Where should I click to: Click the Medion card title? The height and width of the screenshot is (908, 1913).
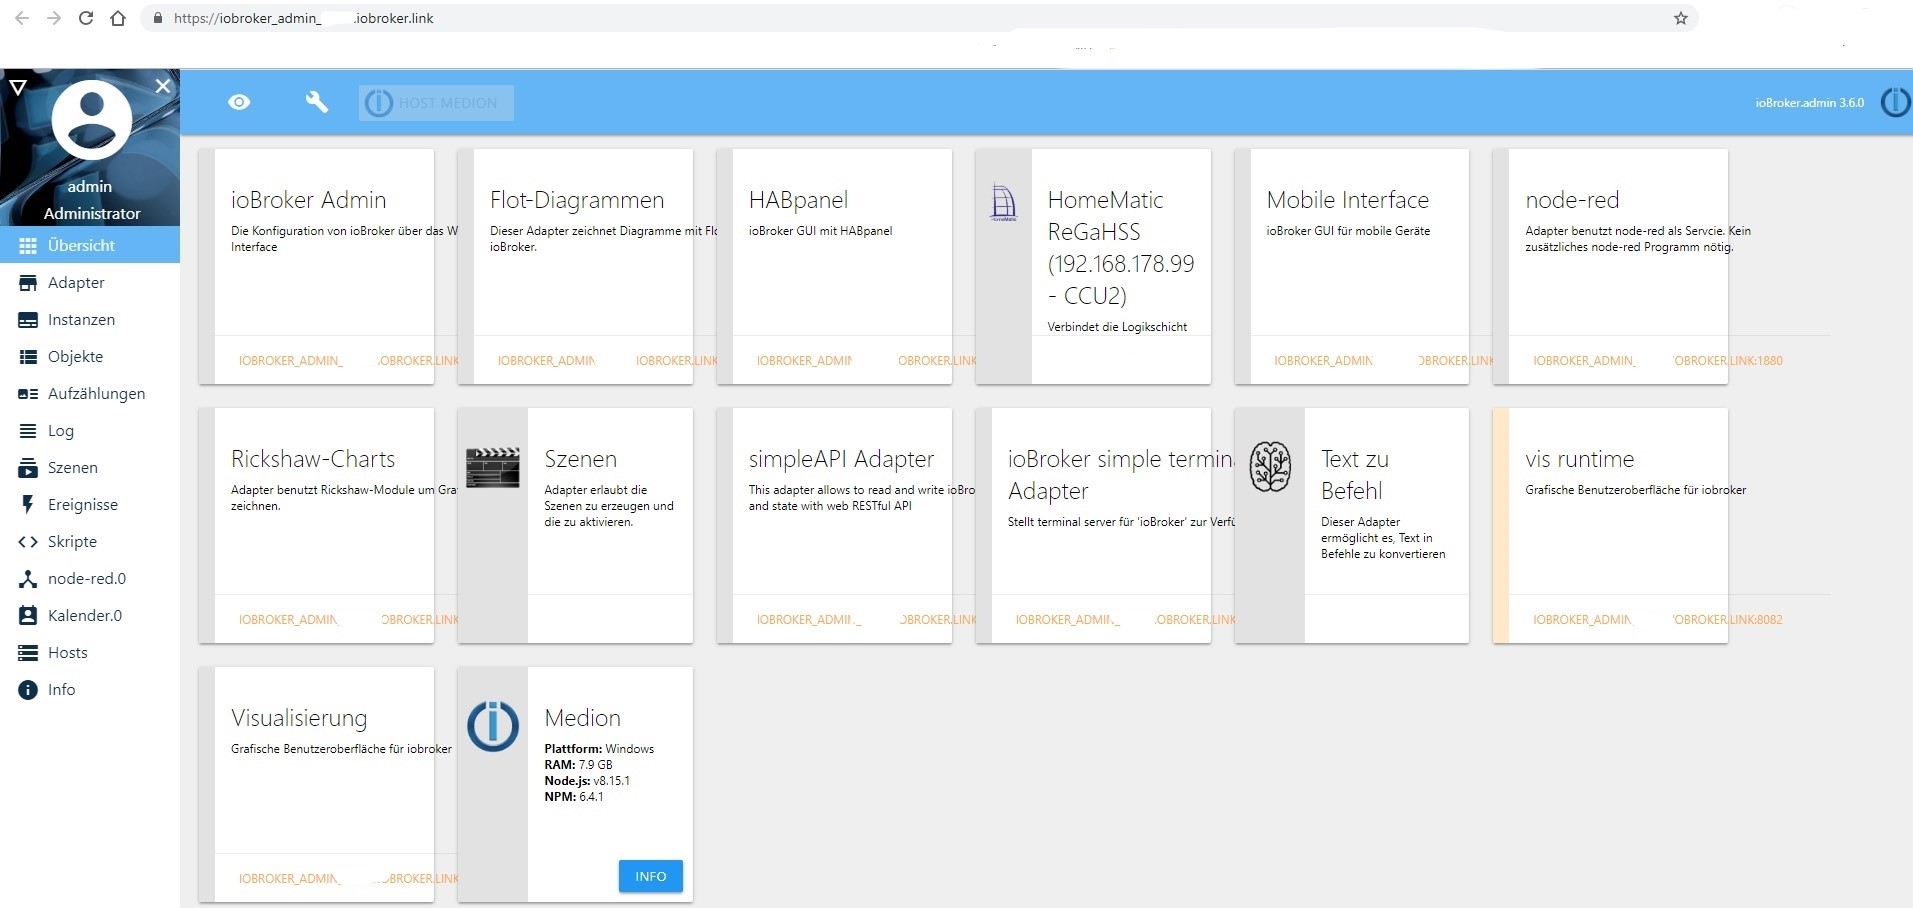click(583, 718)
